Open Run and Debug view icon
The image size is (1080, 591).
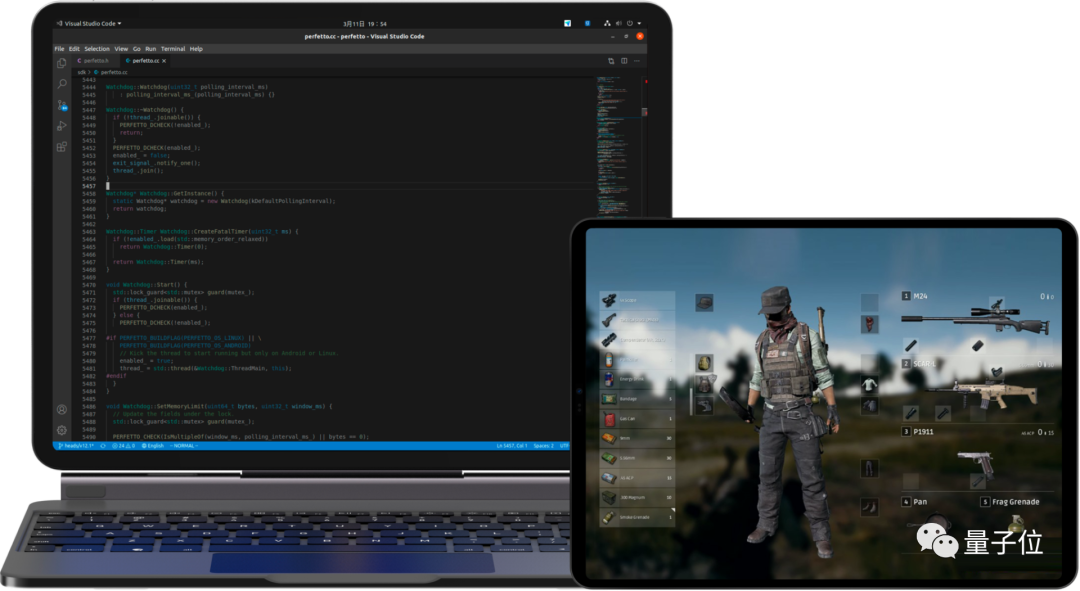pyautogui.click(x=61, y=125)
